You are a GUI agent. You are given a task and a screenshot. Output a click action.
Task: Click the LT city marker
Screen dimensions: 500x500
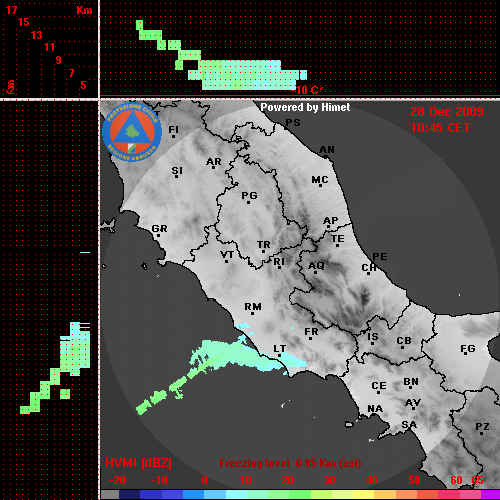tap(279, 355)
